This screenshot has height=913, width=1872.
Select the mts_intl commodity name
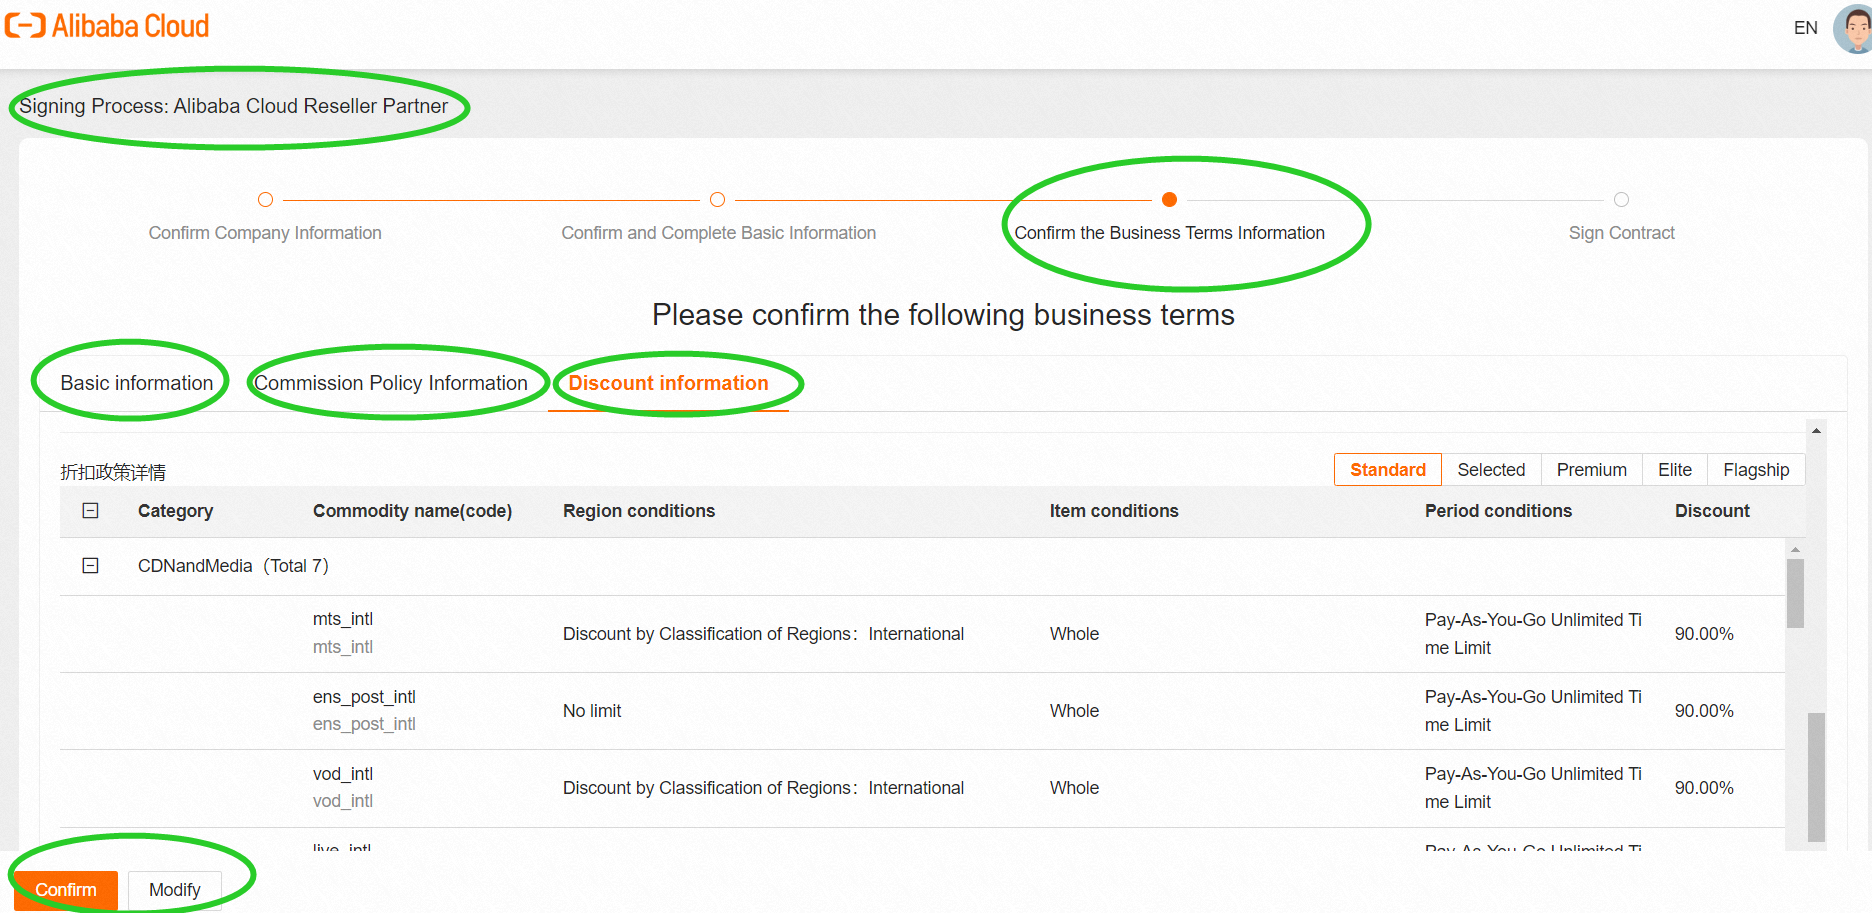click(x=343, y=619)
